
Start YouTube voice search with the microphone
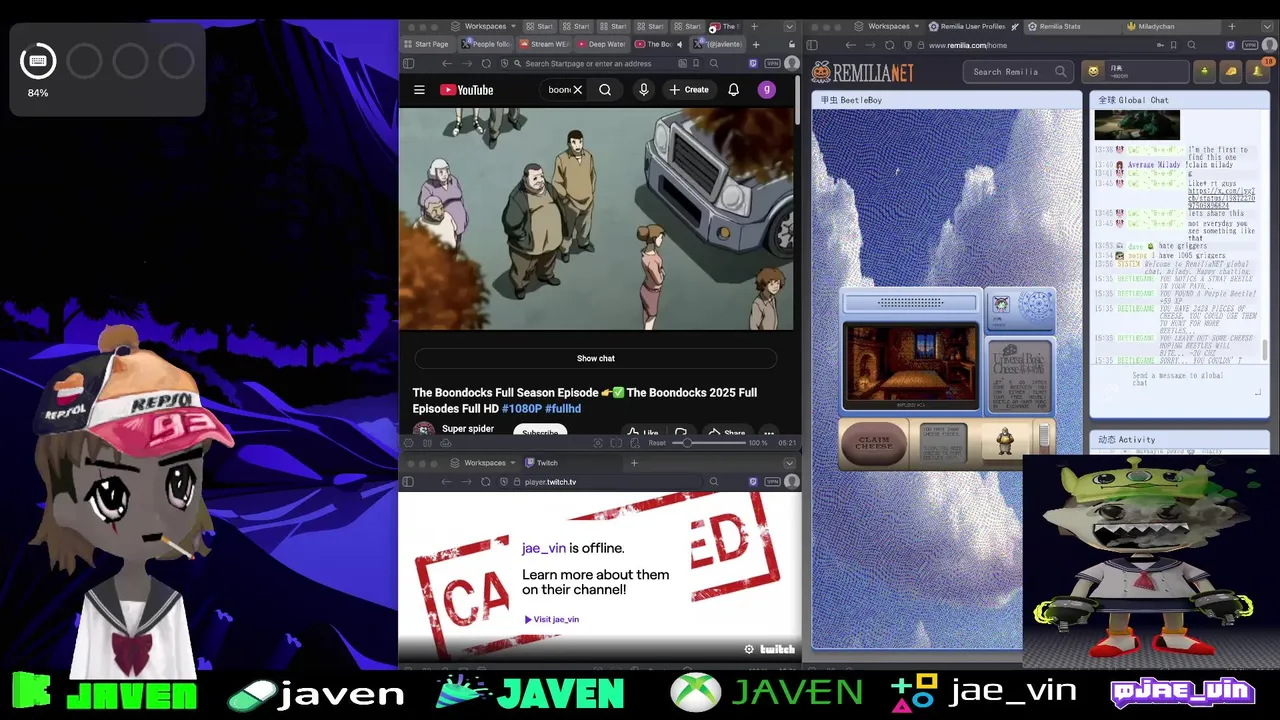point(644,90)
